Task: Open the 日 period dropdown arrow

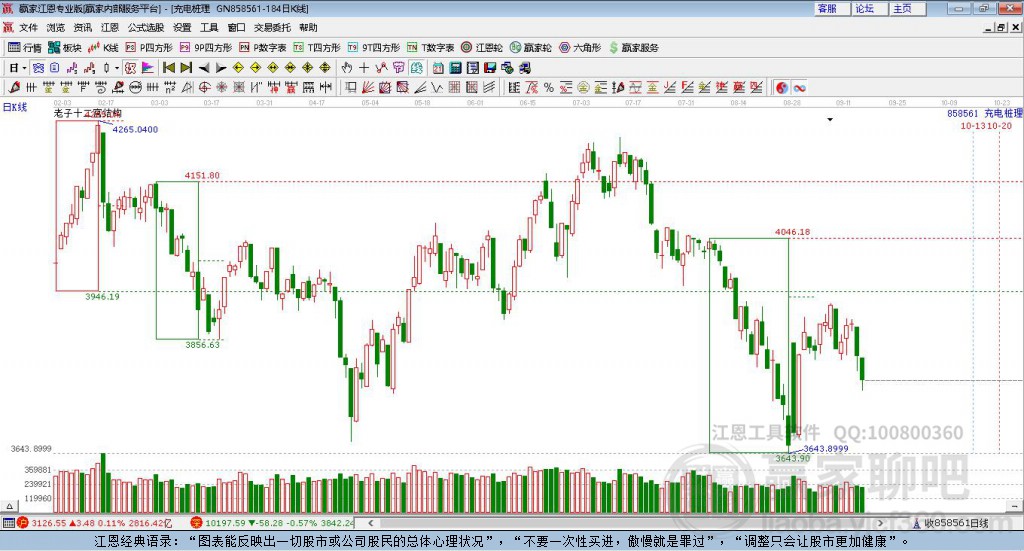Action: click(24, 68)
